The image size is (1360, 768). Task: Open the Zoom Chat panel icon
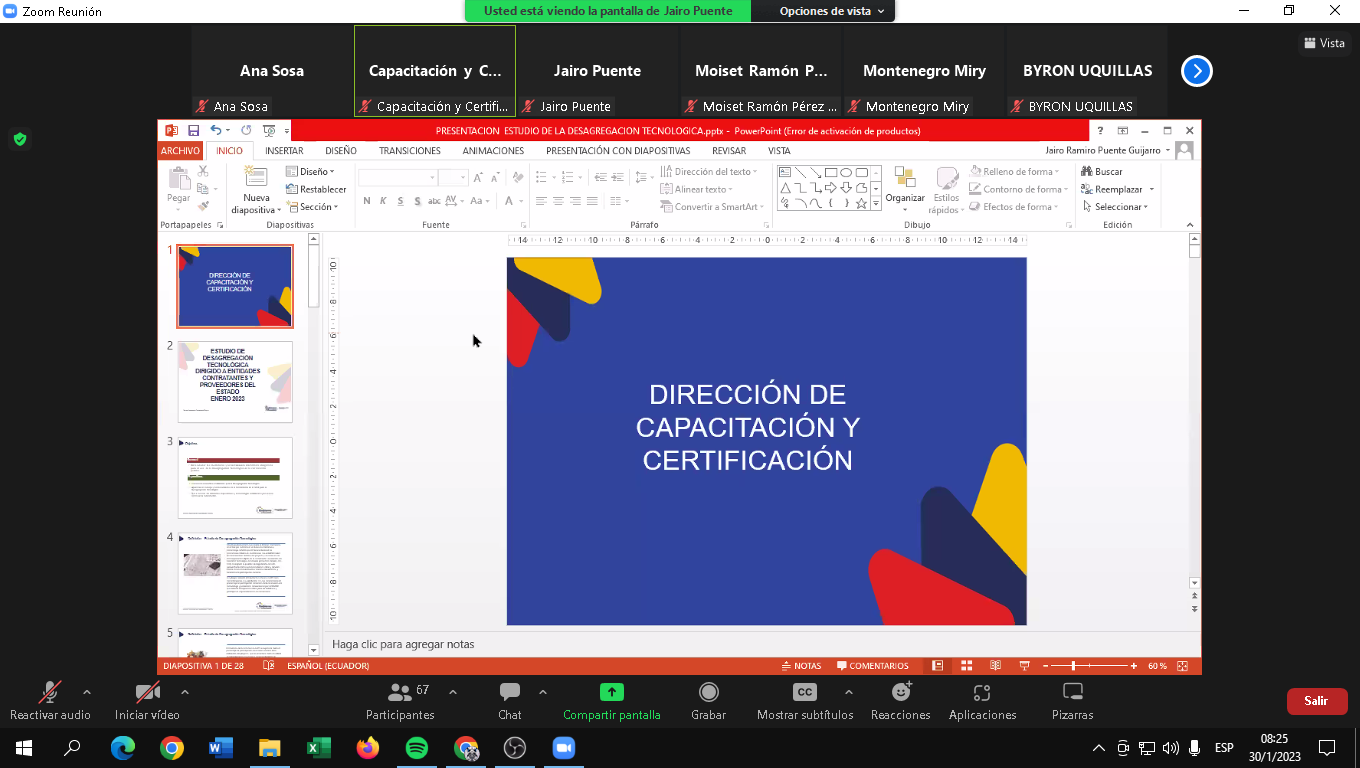coord(510,692)
